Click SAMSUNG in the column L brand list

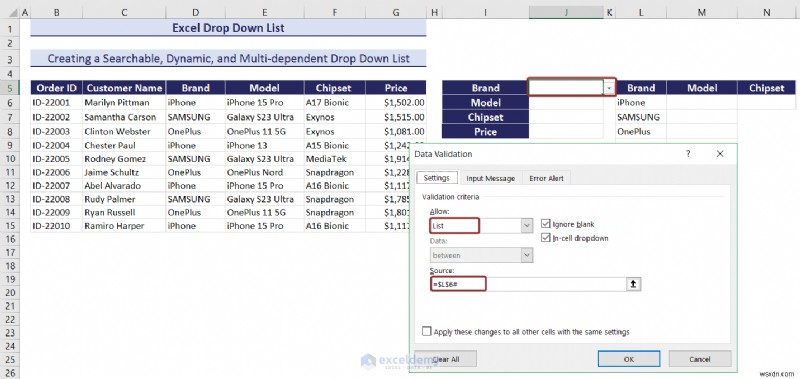tap(641, 117)
